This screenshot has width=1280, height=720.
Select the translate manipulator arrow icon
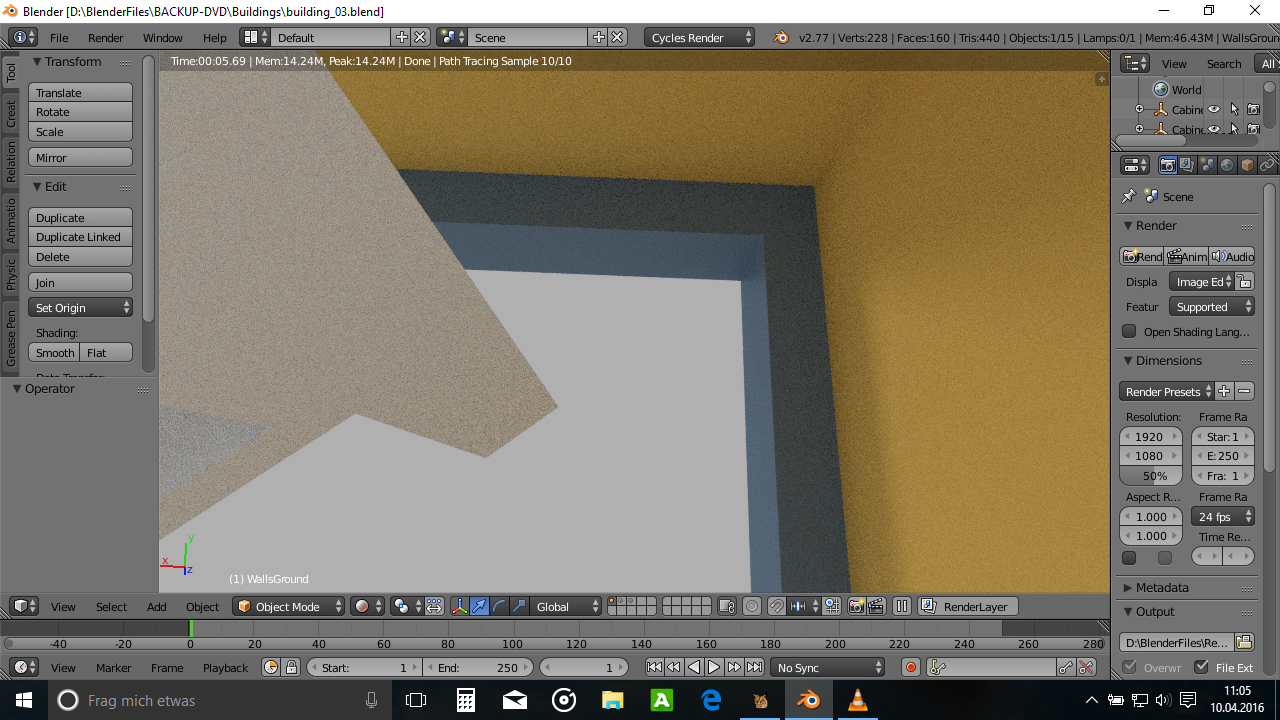click(x=479, y=606)
